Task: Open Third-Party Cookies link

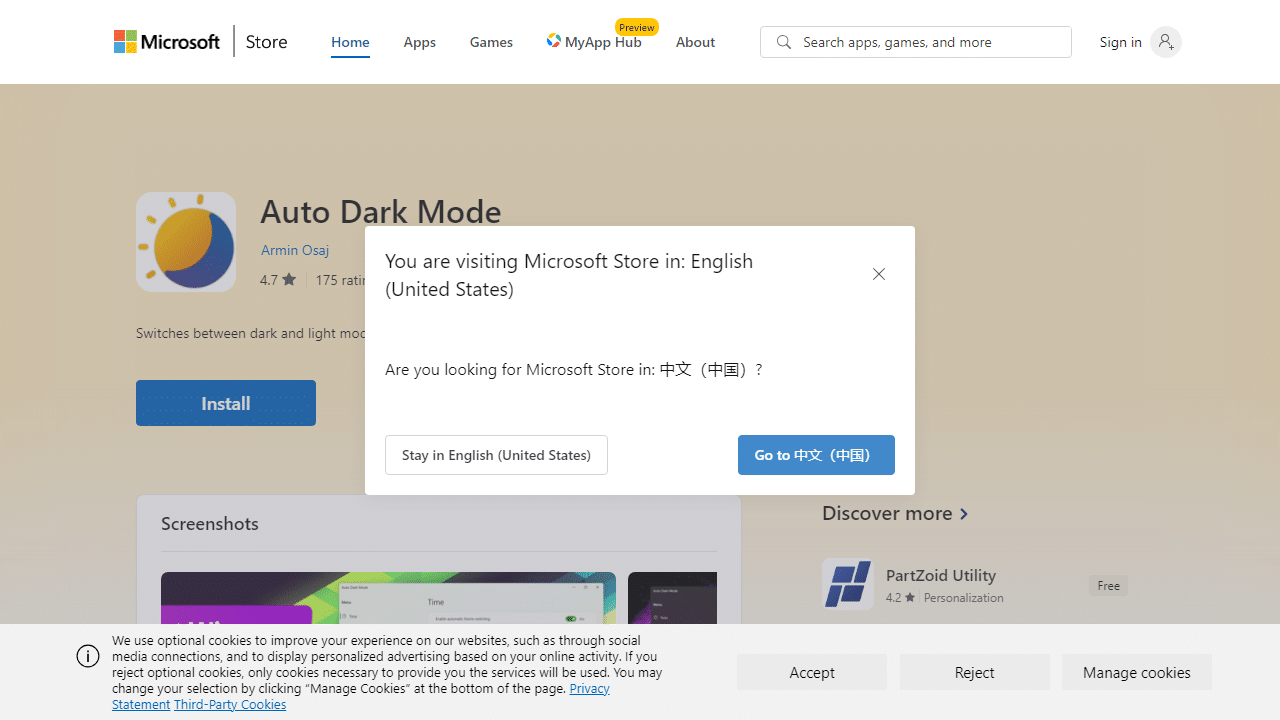Action: click(230, 705)
